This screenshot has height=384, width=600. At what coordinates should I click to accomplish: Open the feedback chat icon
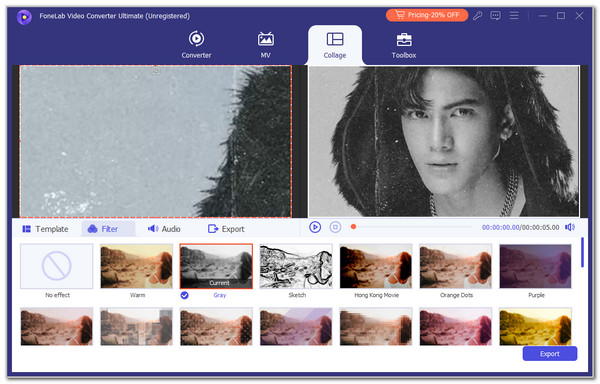click(496, 16)
